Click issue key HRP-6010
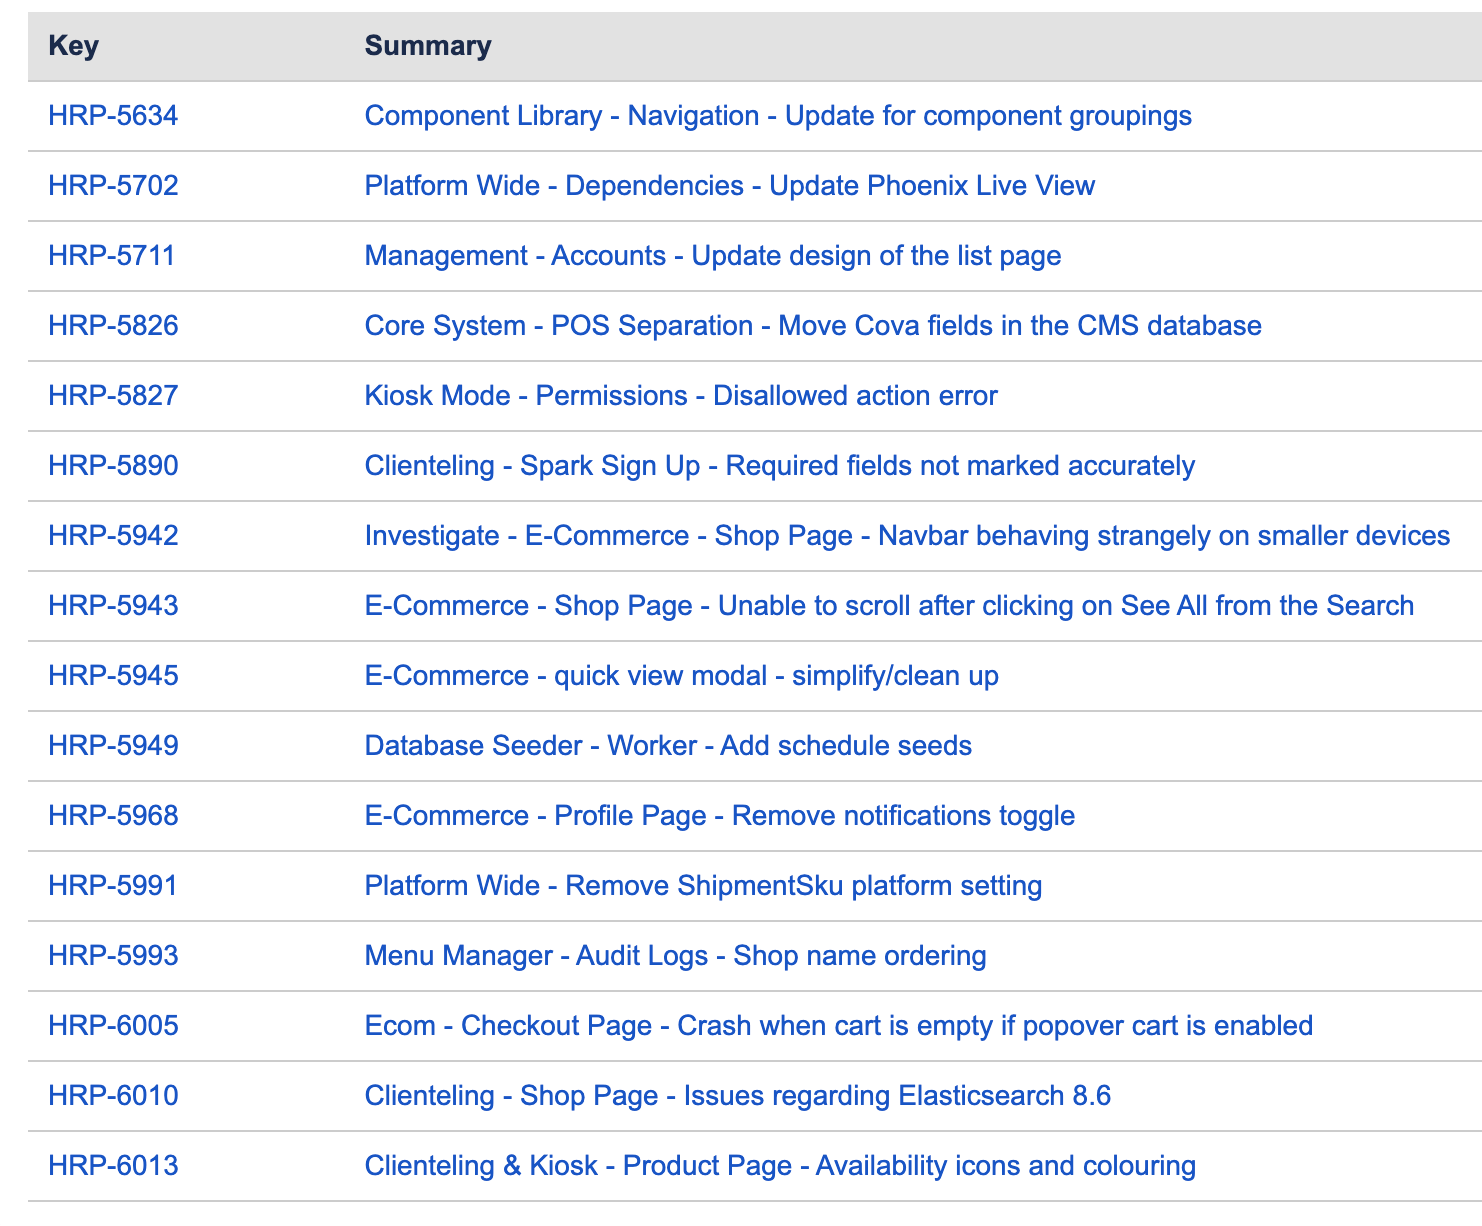 pos(113,1096)
